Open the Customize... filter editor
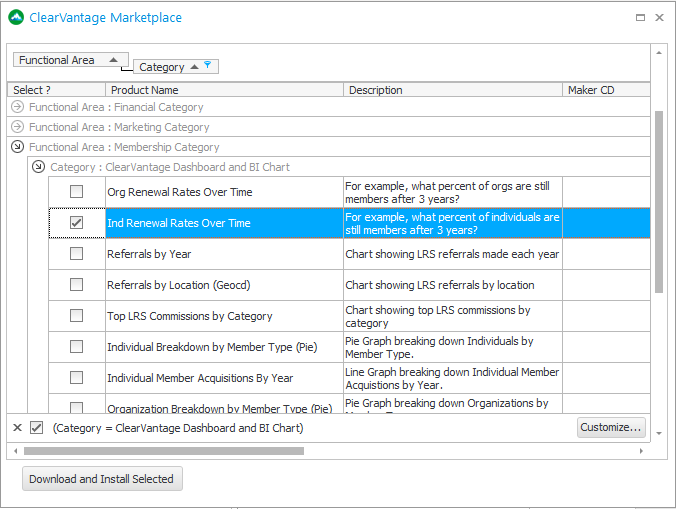The image size is (676, 509). [611, 427]
